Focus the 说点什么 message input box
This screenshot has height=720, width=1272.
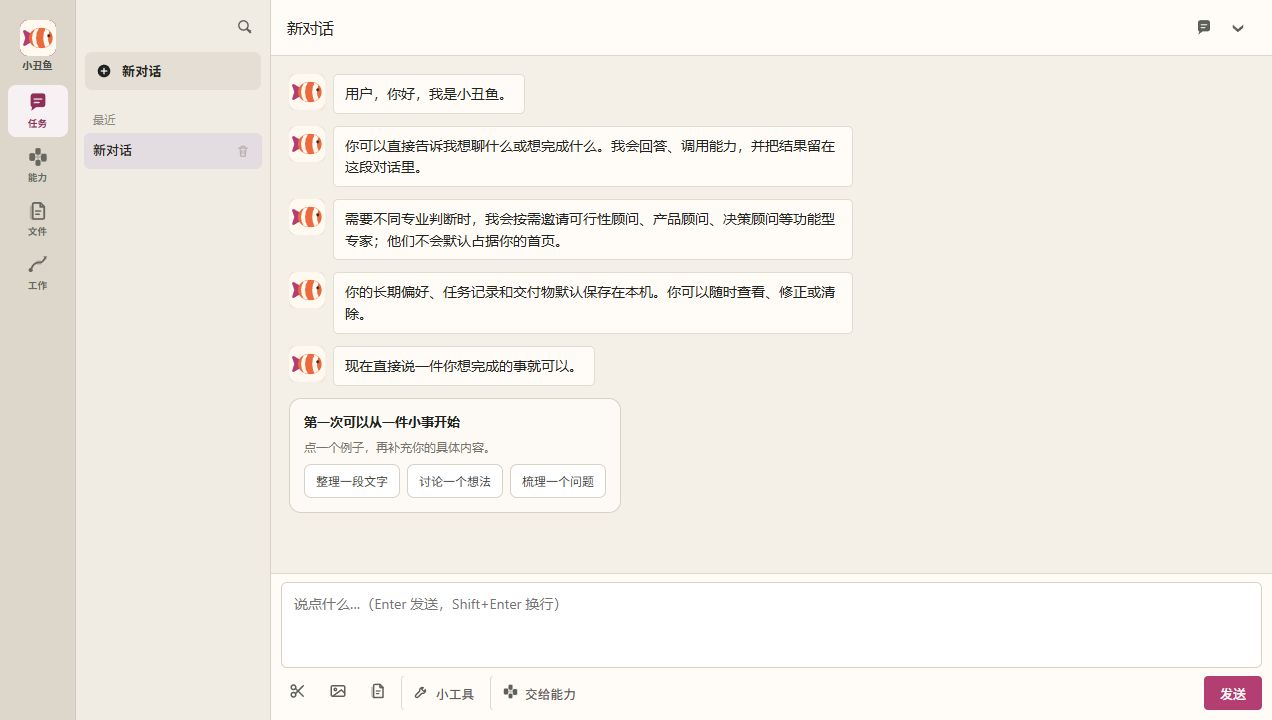click(x=771, y=625)
